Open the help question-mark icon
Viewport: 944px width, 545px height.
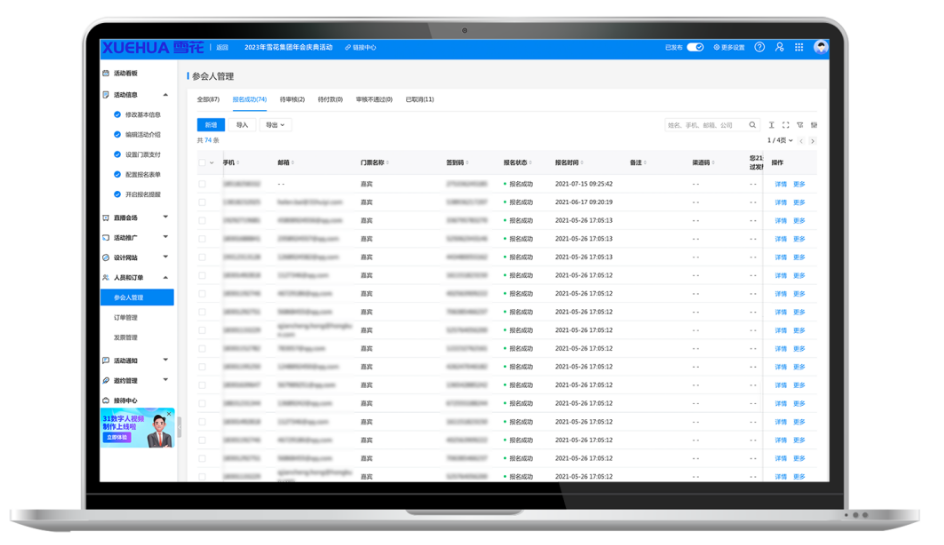click(760, 48)
